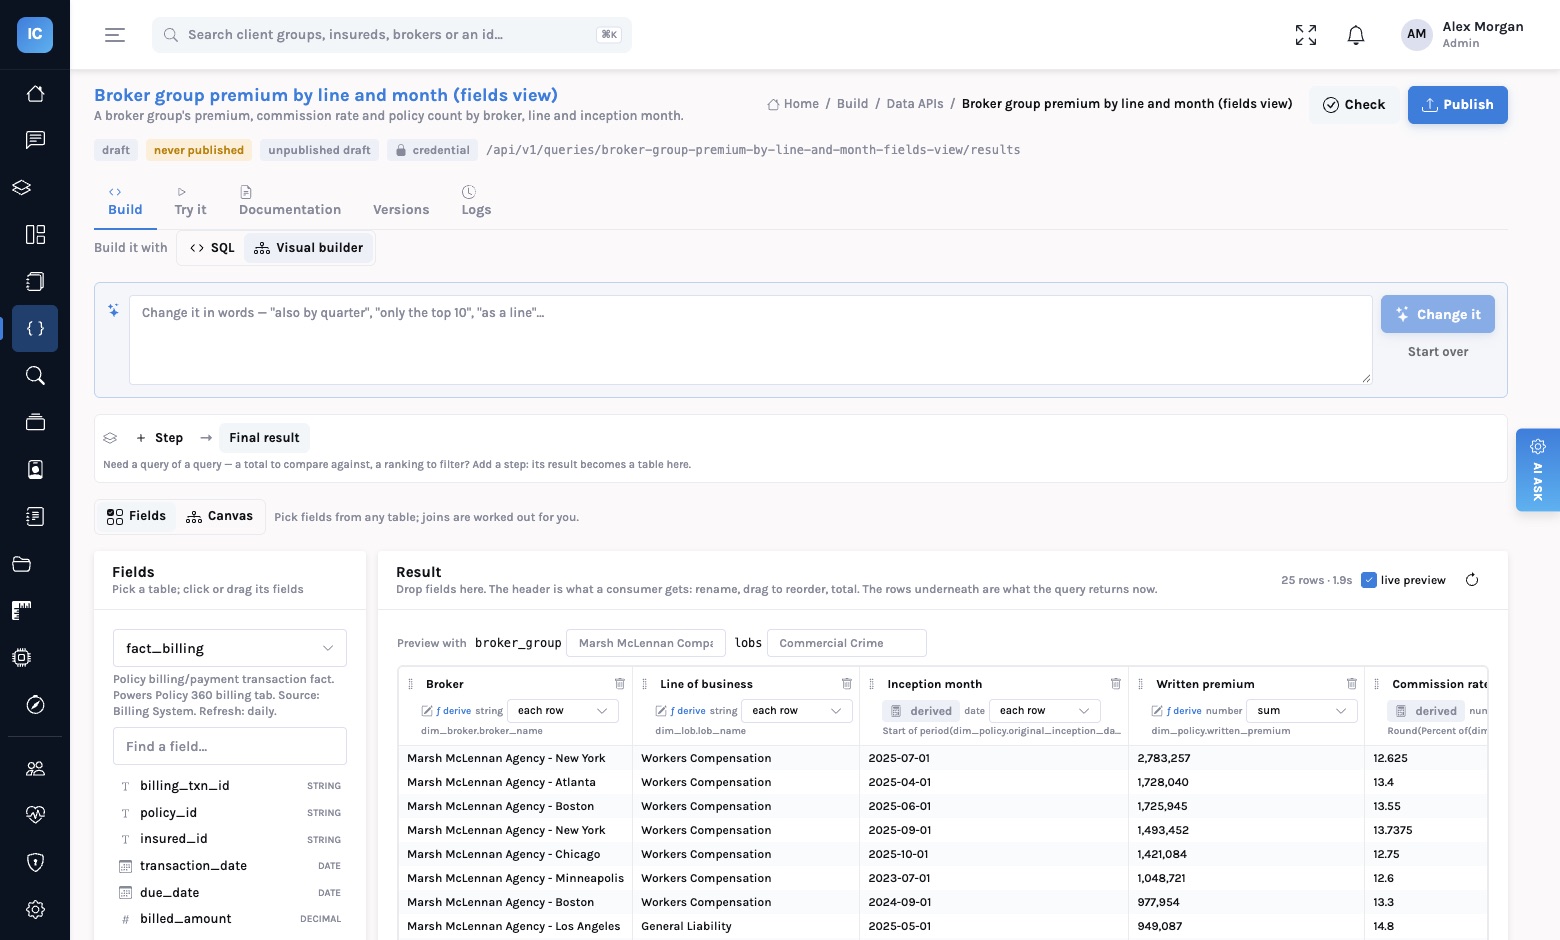This screenshot has height=940, width=1560.
Task: Open Inception month 'each row' dropdown
Action: [1045, 711]
